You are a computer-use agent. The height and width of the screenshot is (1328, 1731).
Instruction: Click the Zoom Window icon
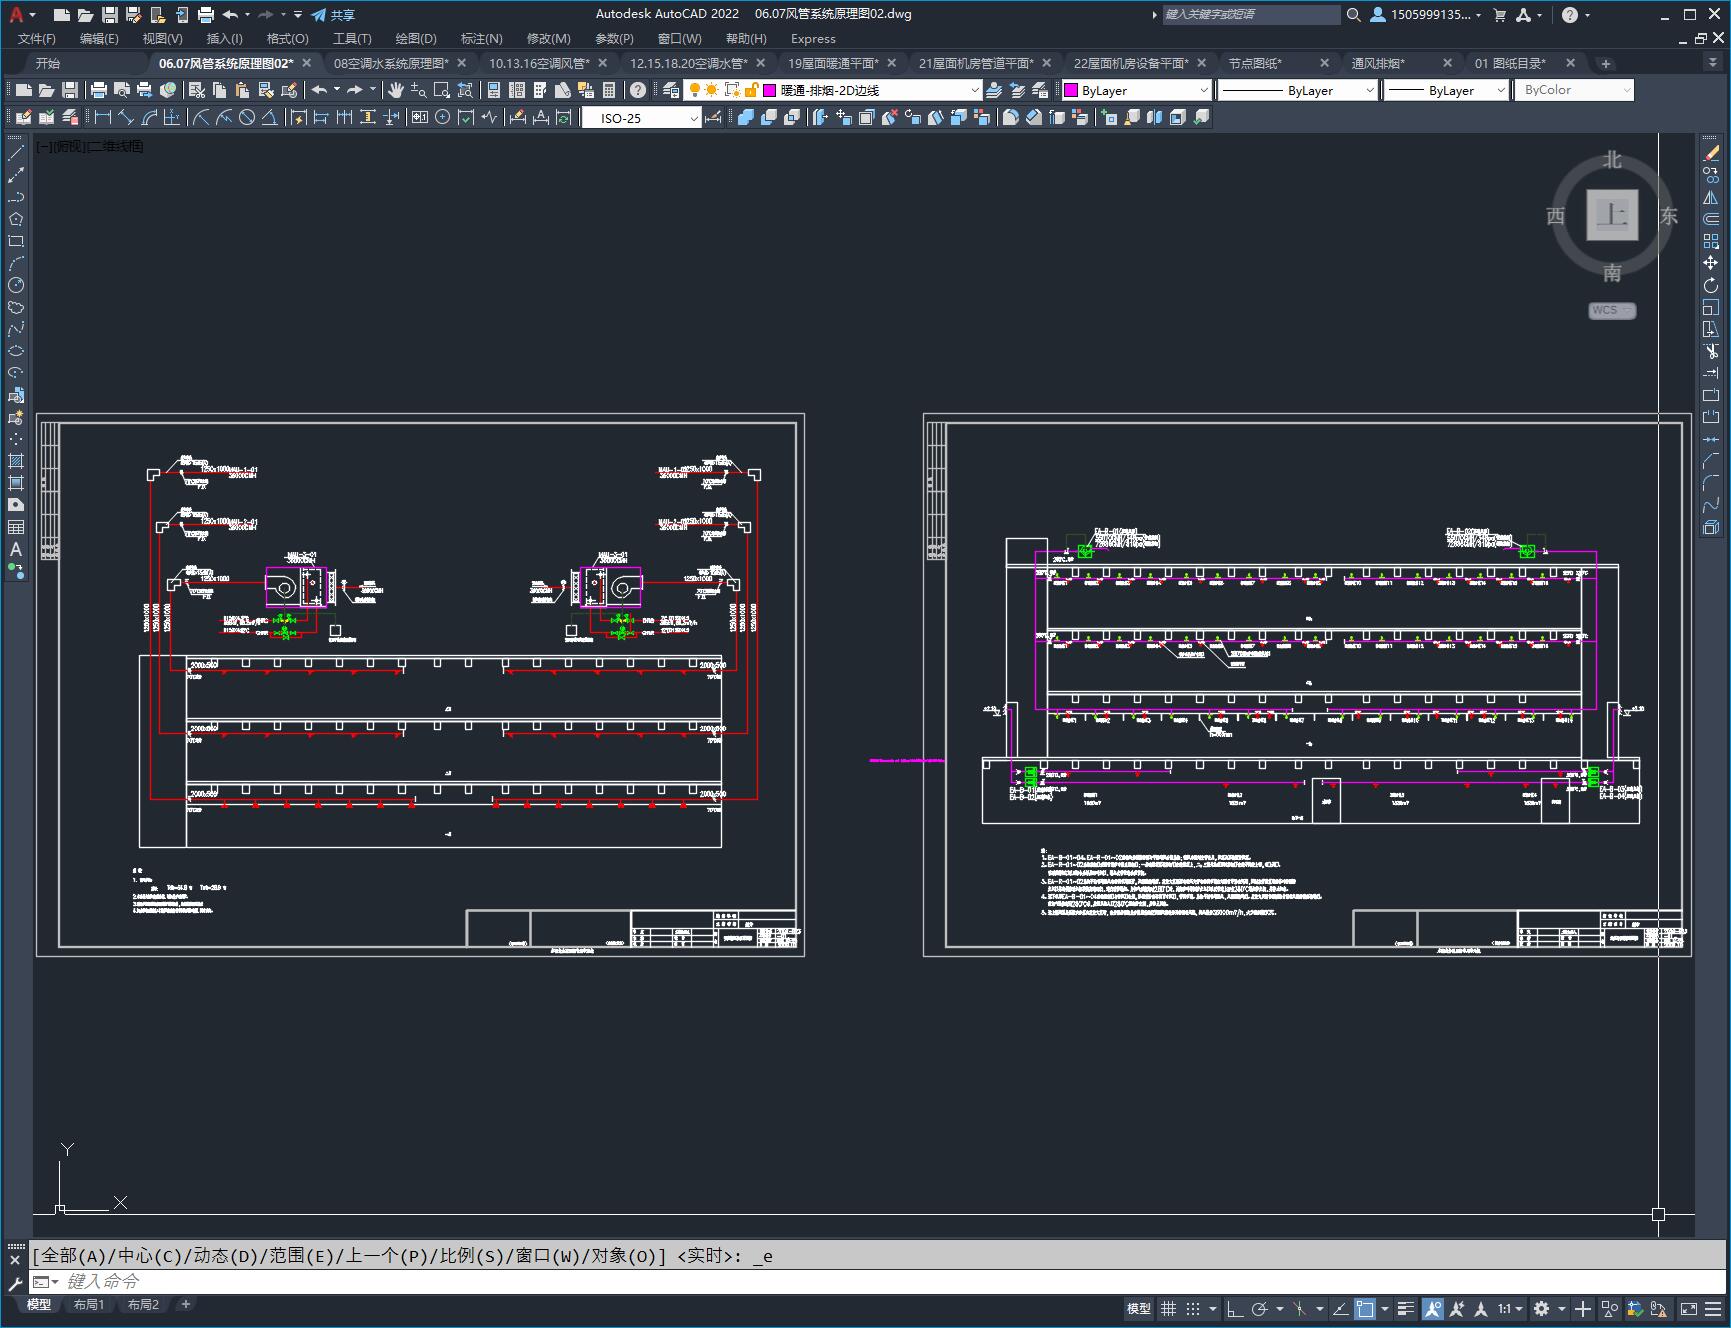pos(441,90)
